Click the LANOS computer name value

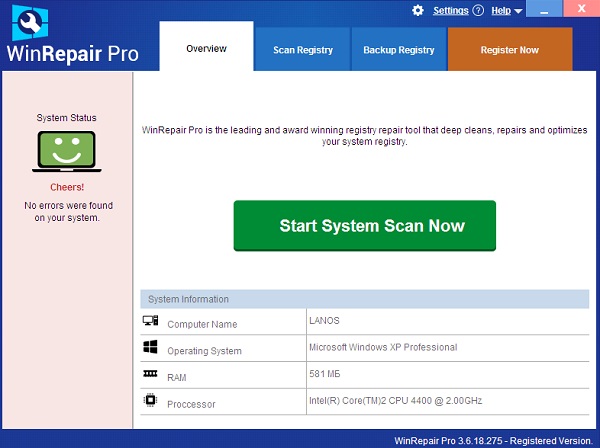(x=326, y=321)
